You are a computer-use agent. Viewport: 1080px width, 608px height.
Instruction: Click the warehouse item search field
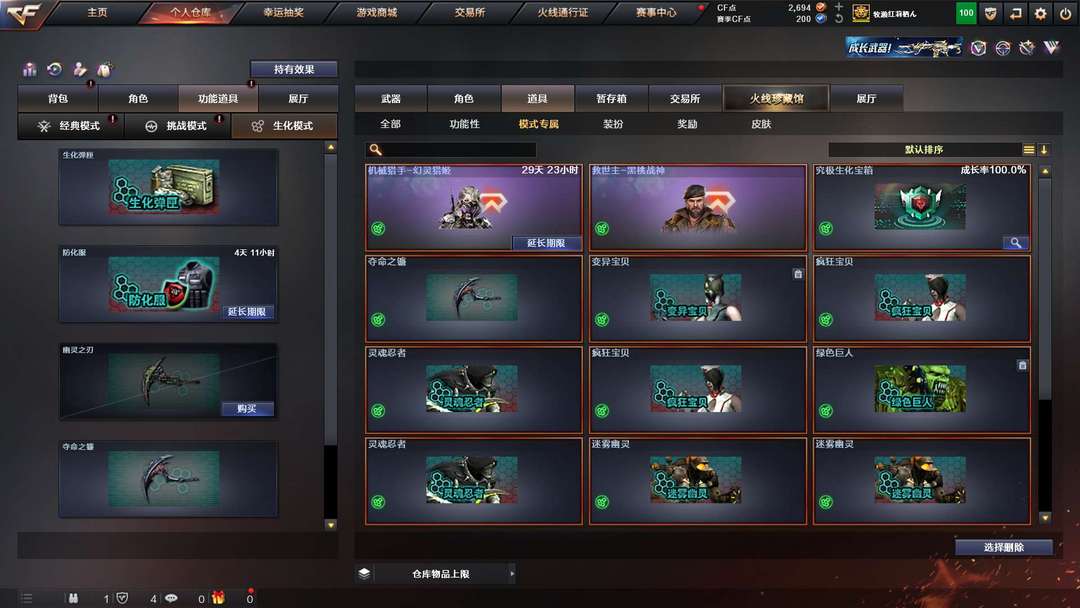pos(451,149)
